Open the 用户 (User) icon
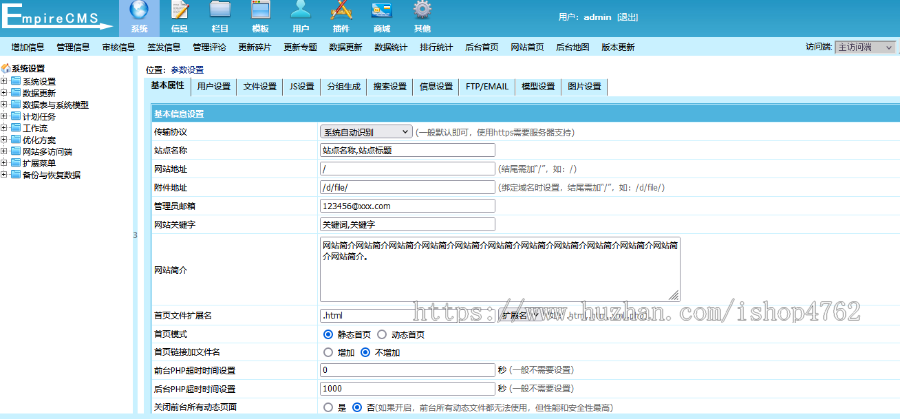The width and height of the screenshot is (900, 419). click(300, 14)
